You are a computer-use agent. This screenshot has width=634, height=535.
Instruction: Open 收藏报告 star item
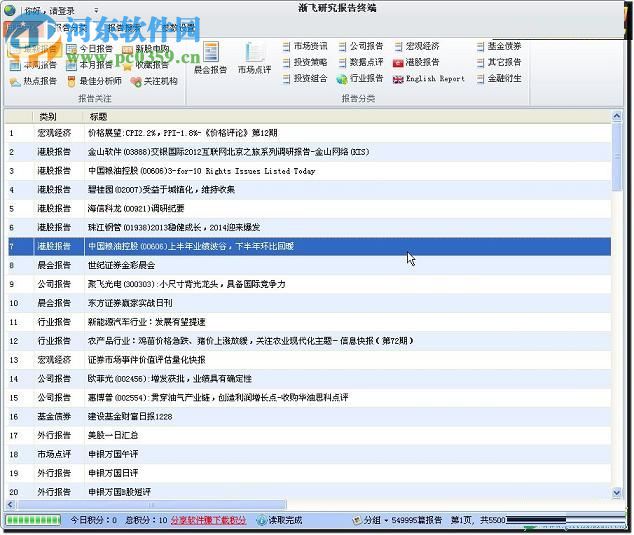(x=146, y=65)
